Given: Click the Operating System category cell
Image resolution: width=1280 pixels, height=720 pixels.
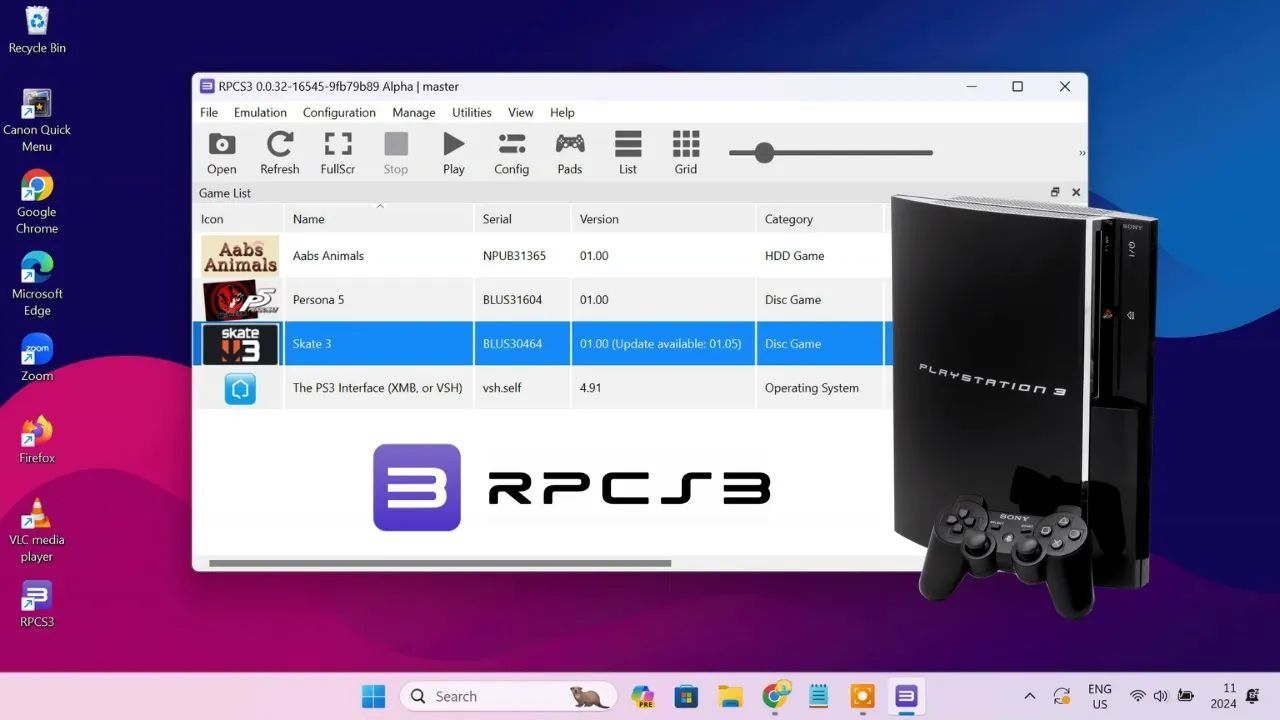Looking at the screenshot, I should tap(821, 388).
